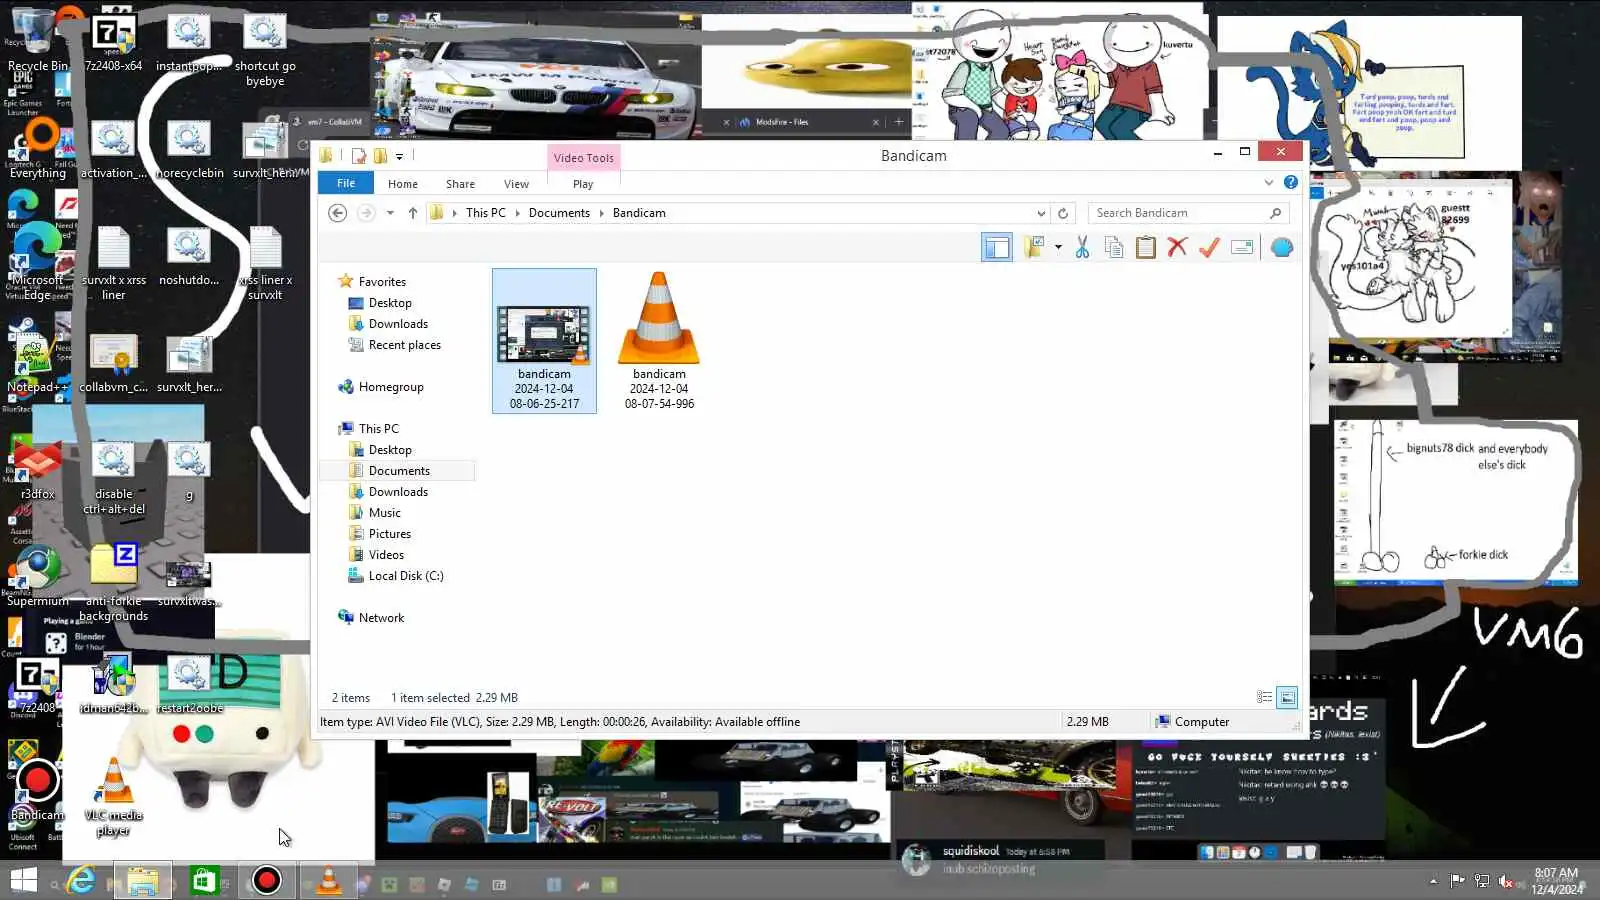Click VLC media player desktop shortcut
The height and width of the screenshot is (900, 1600).
pos(114,797)
